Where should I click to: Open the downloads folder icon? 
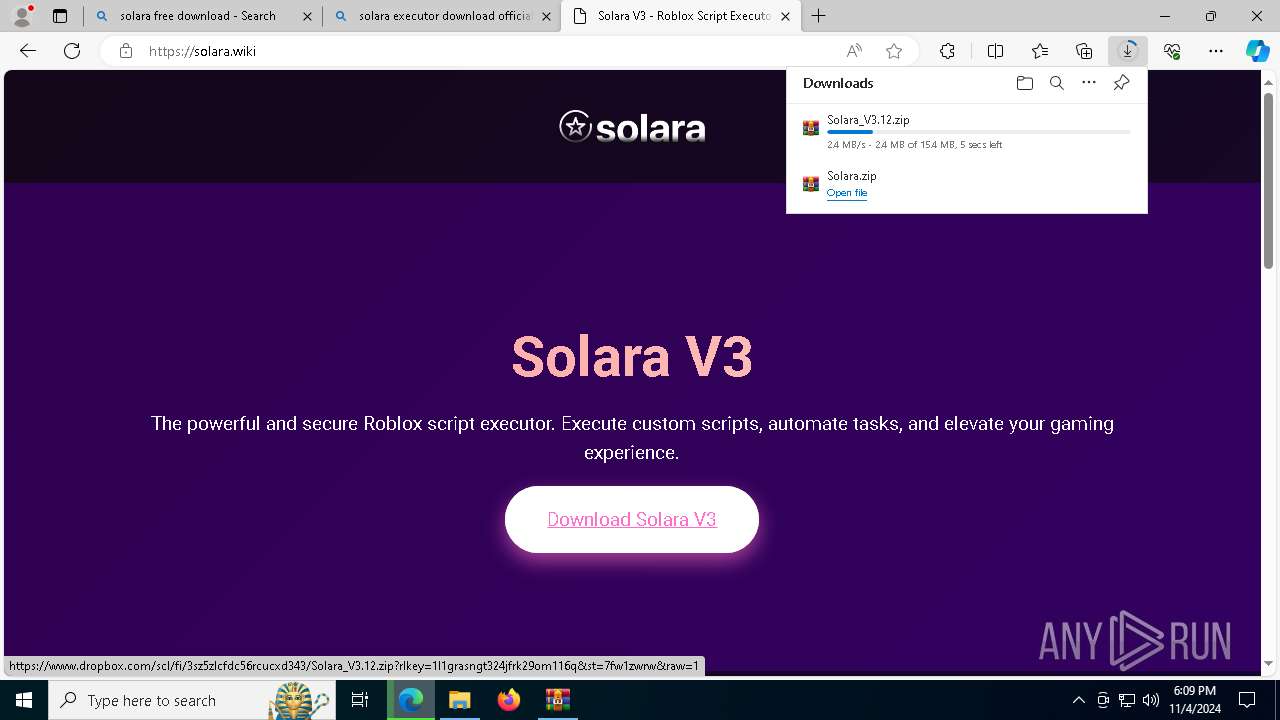pos(1024,83)
